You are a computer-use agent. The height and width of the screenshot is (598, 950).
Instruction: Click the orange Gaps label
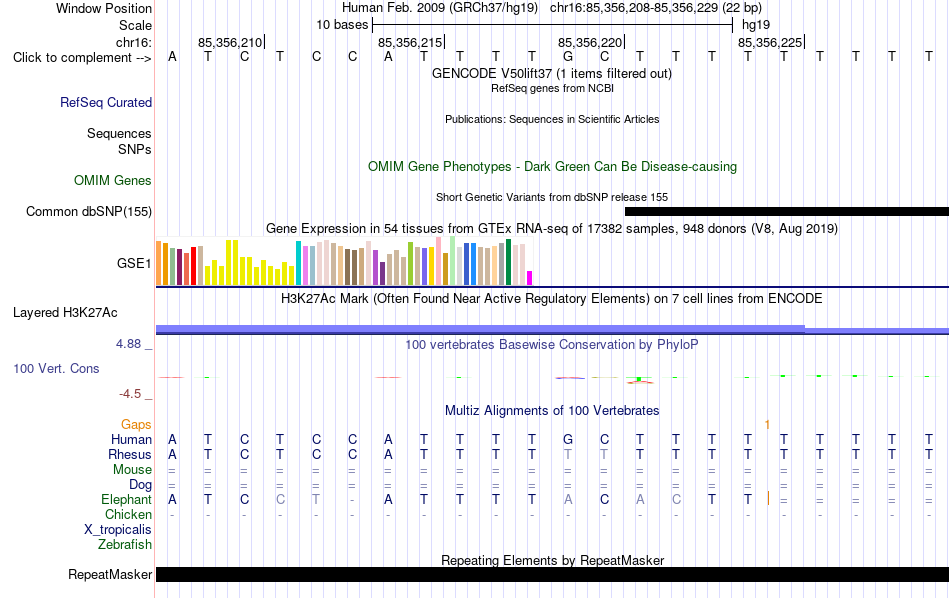[136, 425]
